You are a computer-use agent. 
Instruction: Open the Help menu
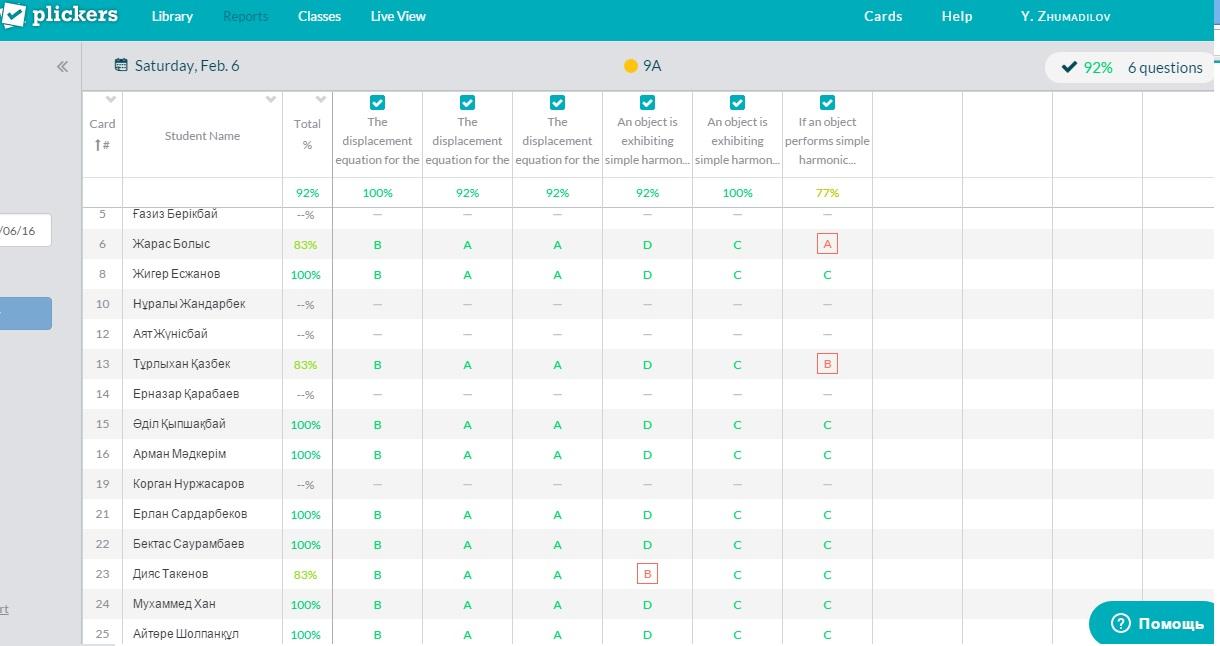pos(957,16)
